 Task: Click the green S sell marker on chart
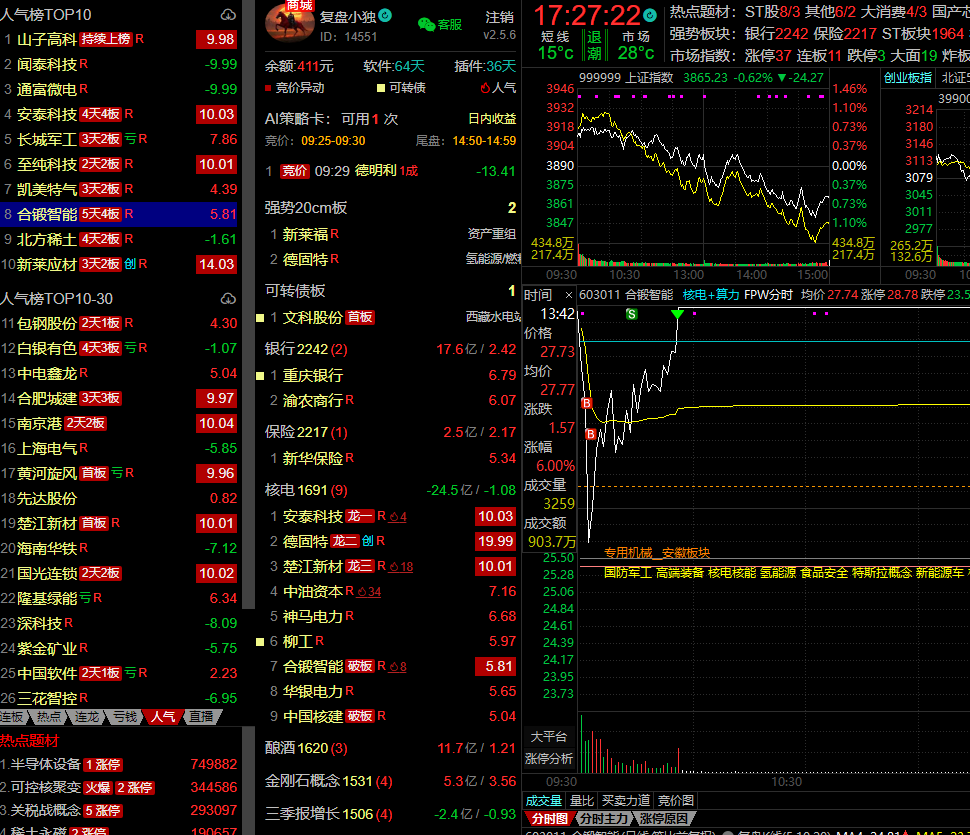point(631,314)
